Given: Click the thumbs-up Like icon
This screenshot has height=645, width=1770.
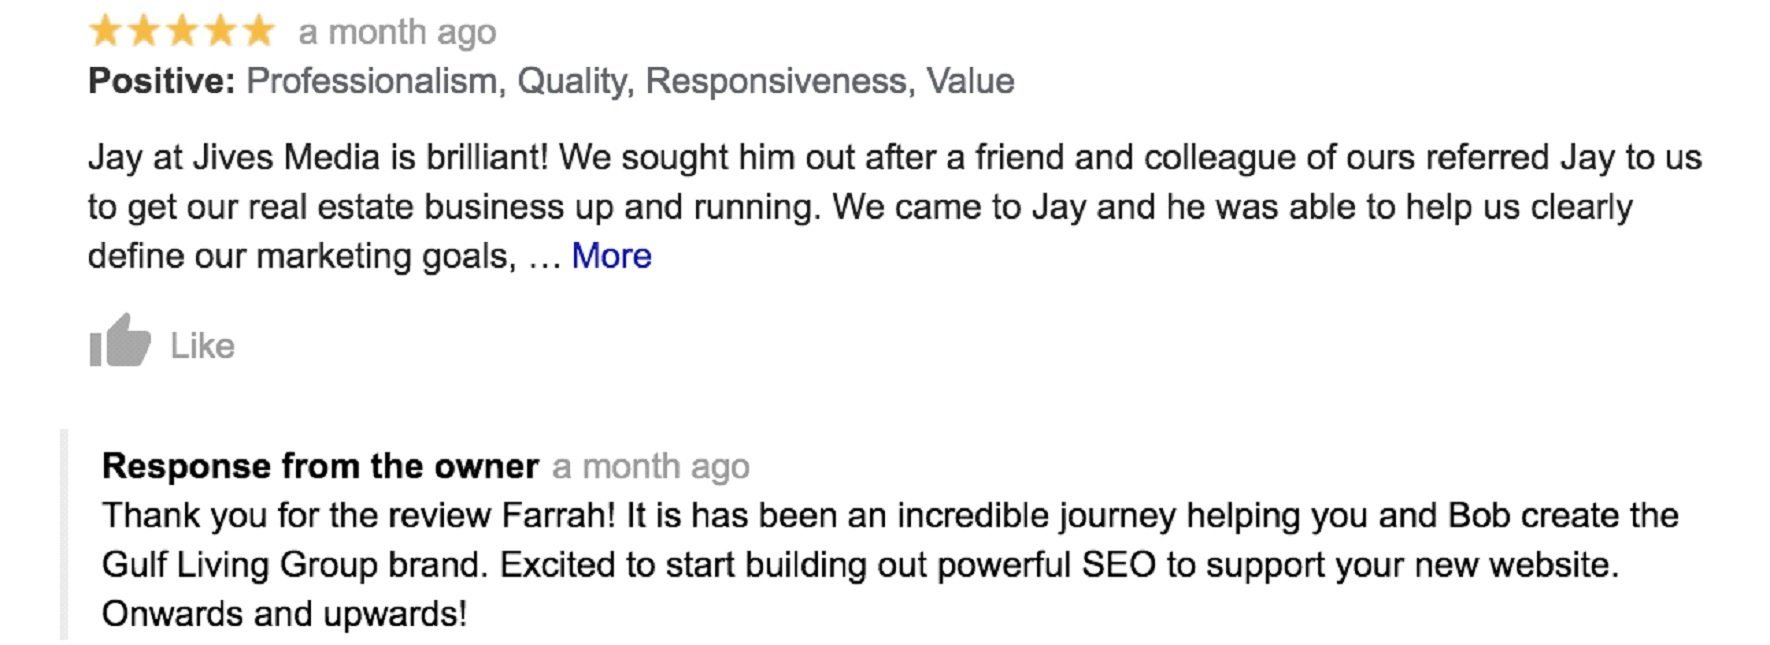Looking at the screenshot, I should tap(120, 341).
